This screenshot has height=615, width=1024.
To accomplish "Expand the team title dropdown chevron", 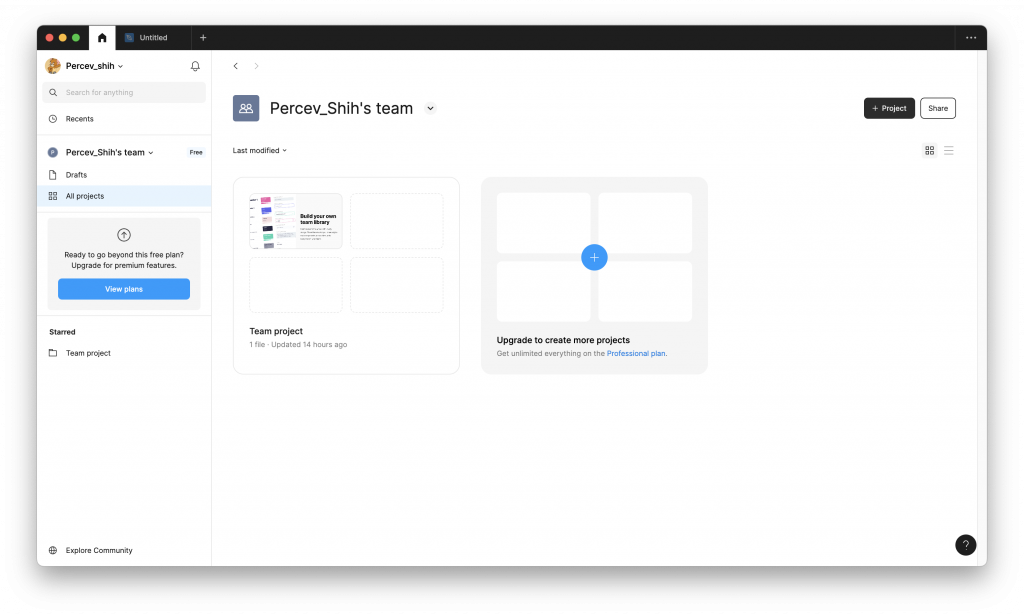I will click(x=430, y=108).
